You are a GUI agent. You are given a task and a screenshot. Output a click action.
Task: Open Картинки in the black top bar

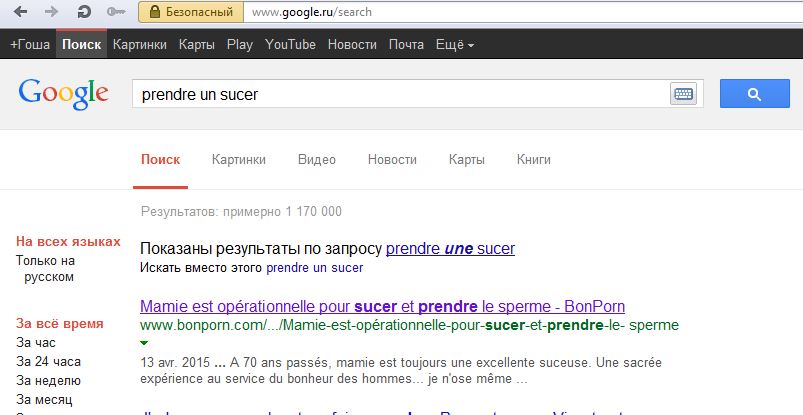coord(139,45)
